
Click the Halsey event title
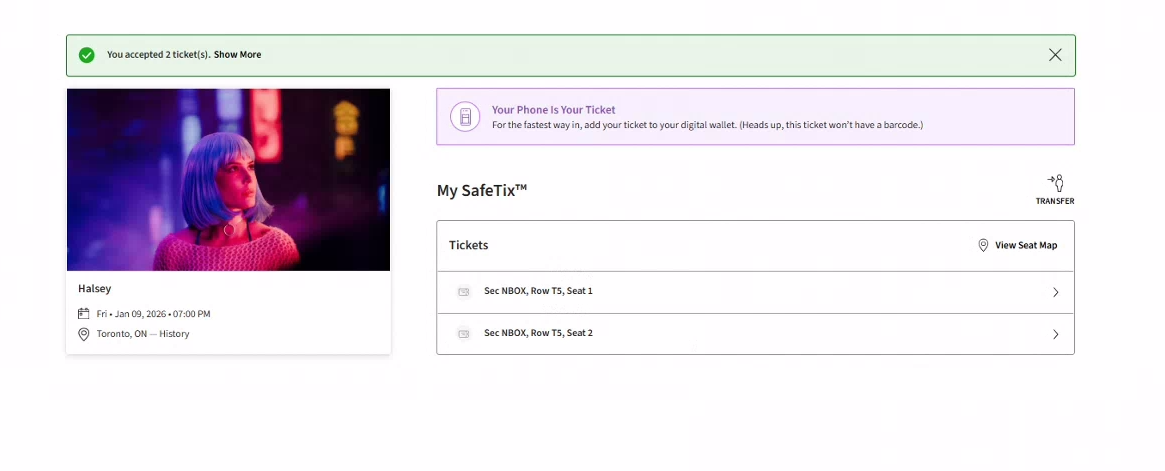[x=95, y=289]
